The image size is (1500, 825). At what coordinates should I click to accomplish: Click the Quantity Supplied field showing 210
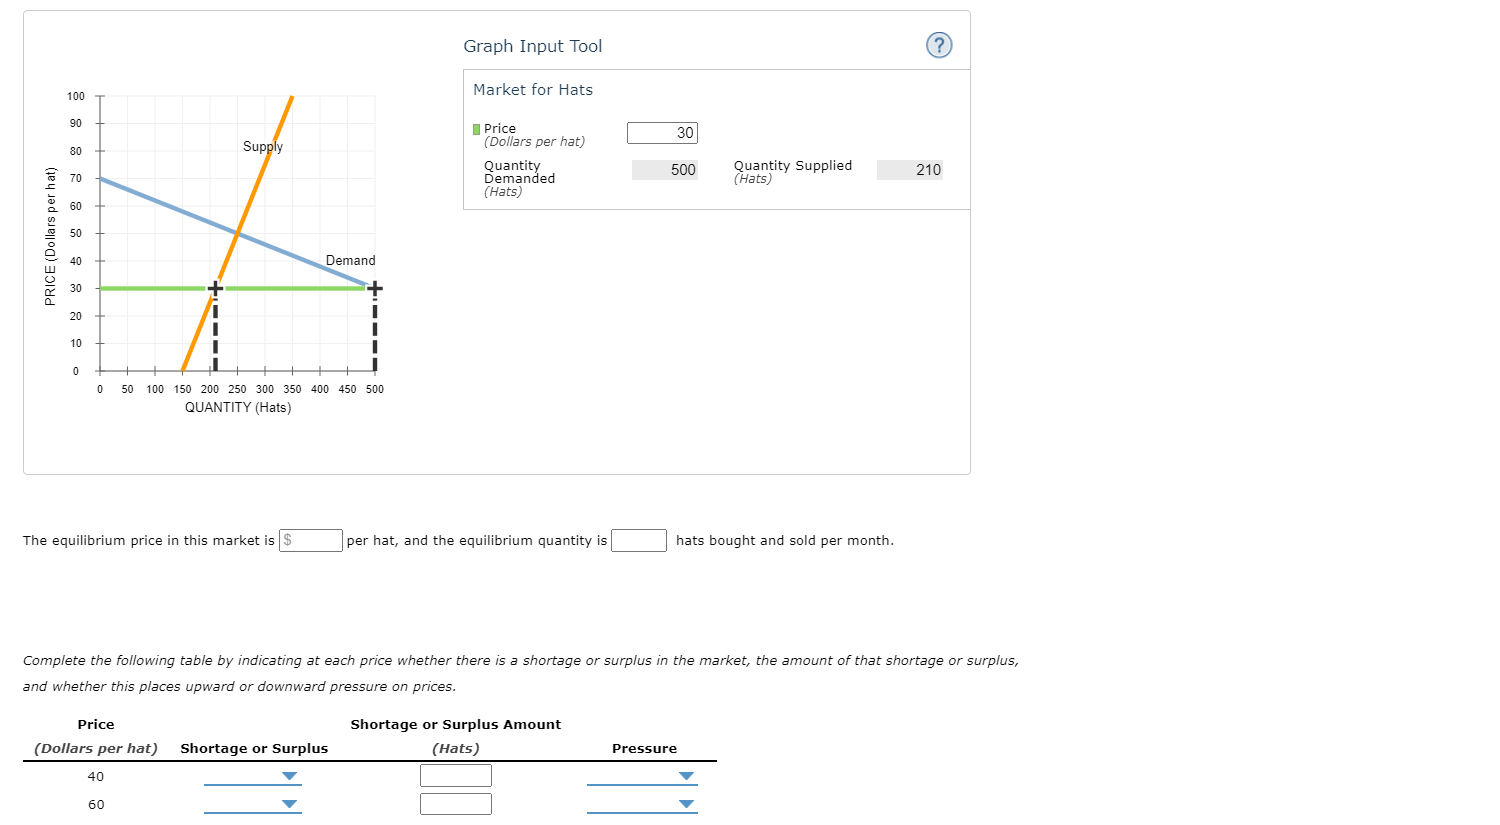(x=908, y=170)
